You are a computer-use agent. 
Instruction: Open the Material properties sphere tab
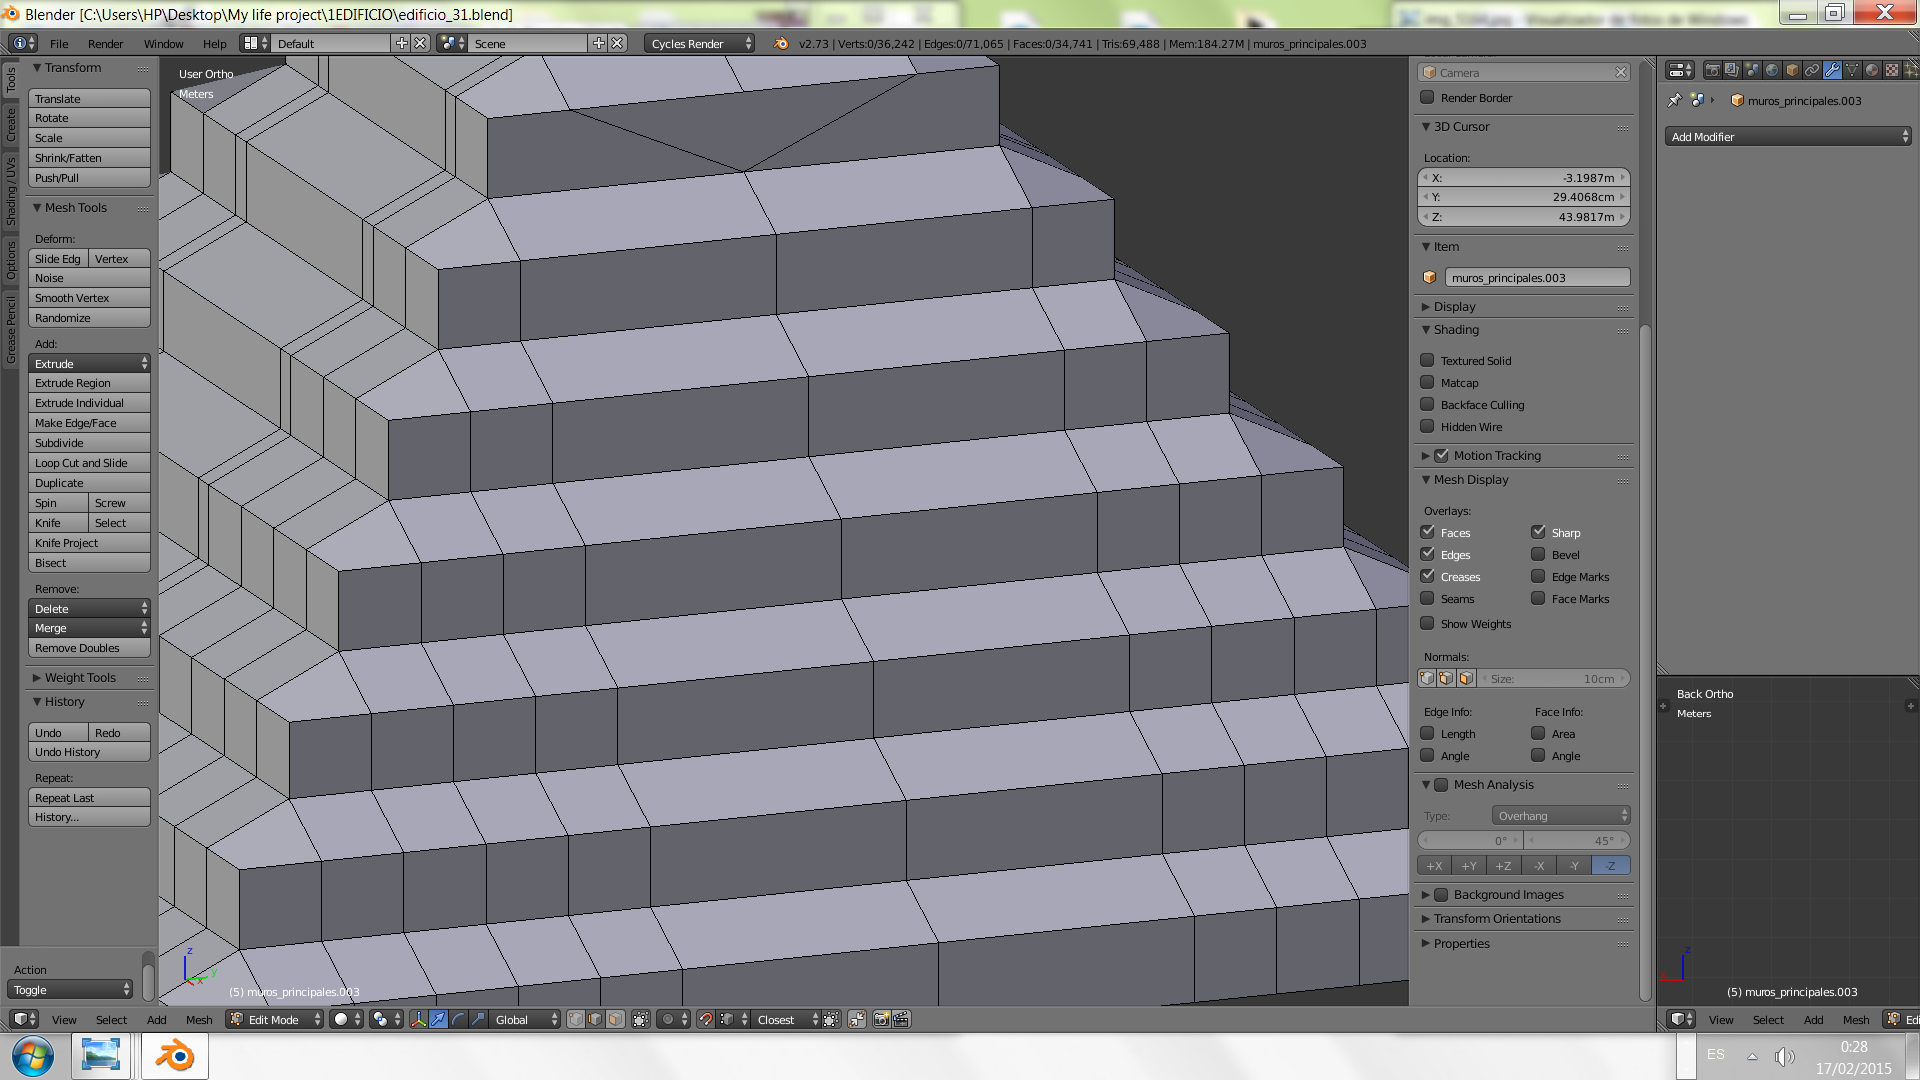click(x=1872, y=70)
